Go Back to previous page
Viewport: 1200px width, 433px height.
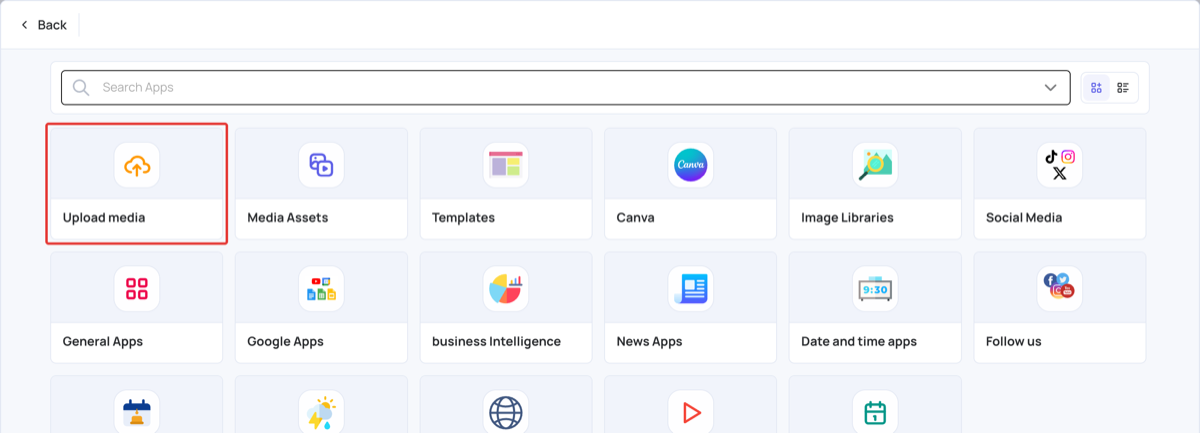pyautogui.click(x=44, y=25)
